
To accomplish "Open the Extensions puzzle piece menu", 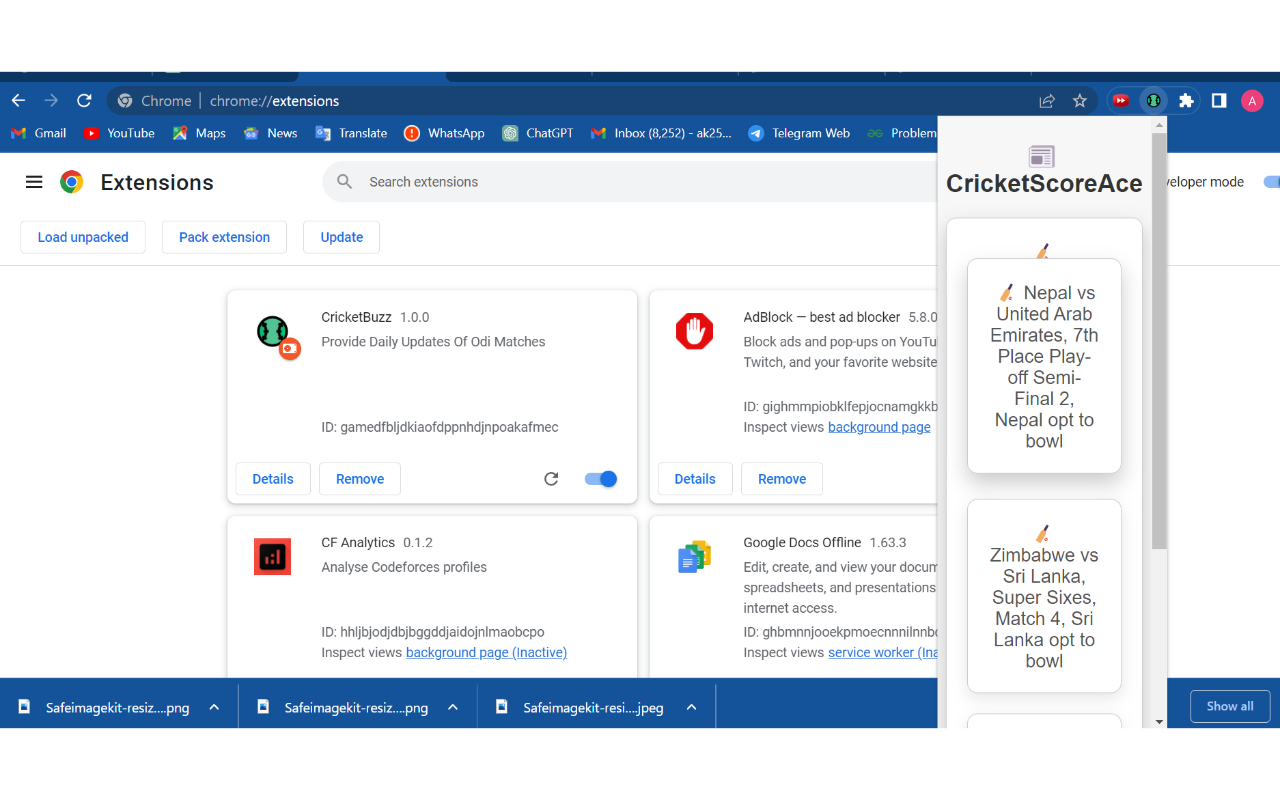I will 1186,101.
